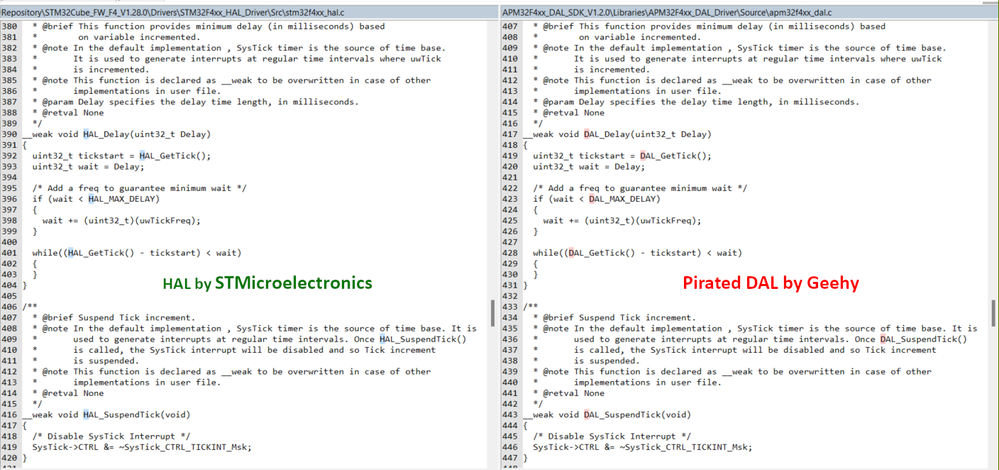Click the "/**" comment opener on line 406

pos(30,307)
